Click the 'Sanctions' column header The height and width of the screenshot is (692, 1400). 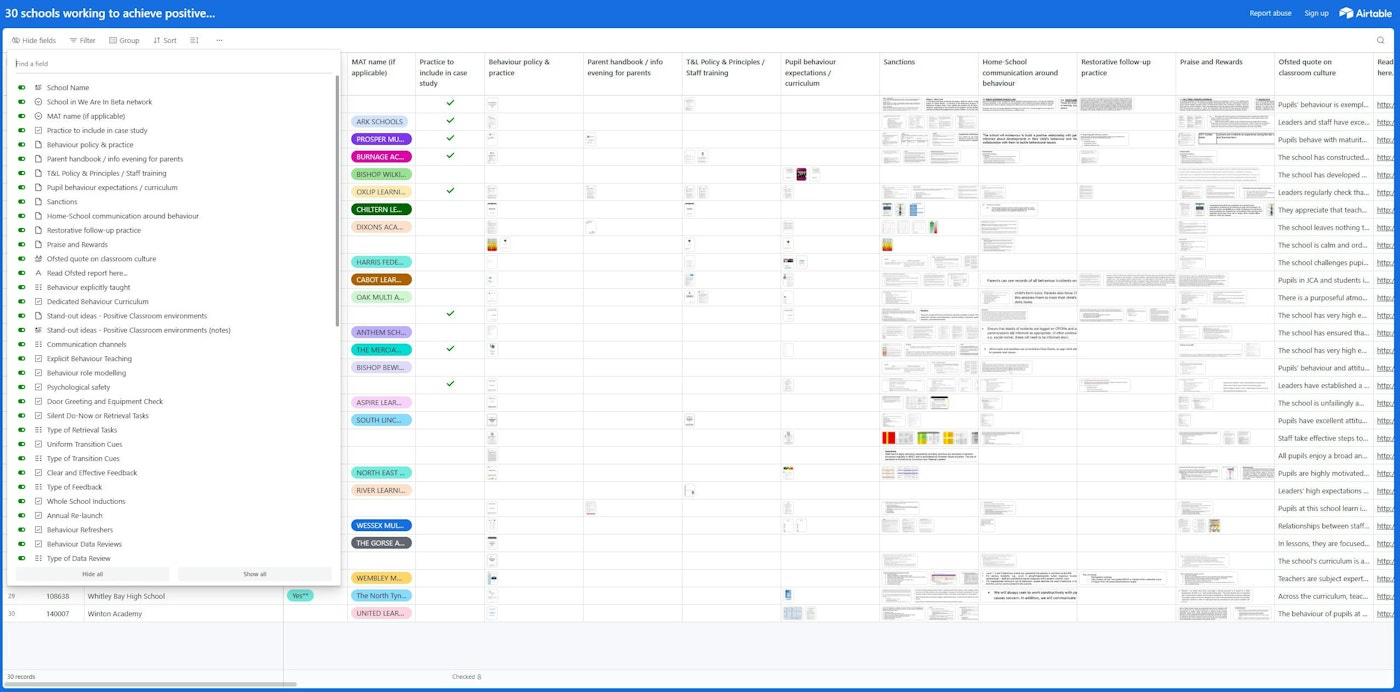coord(928,74)
